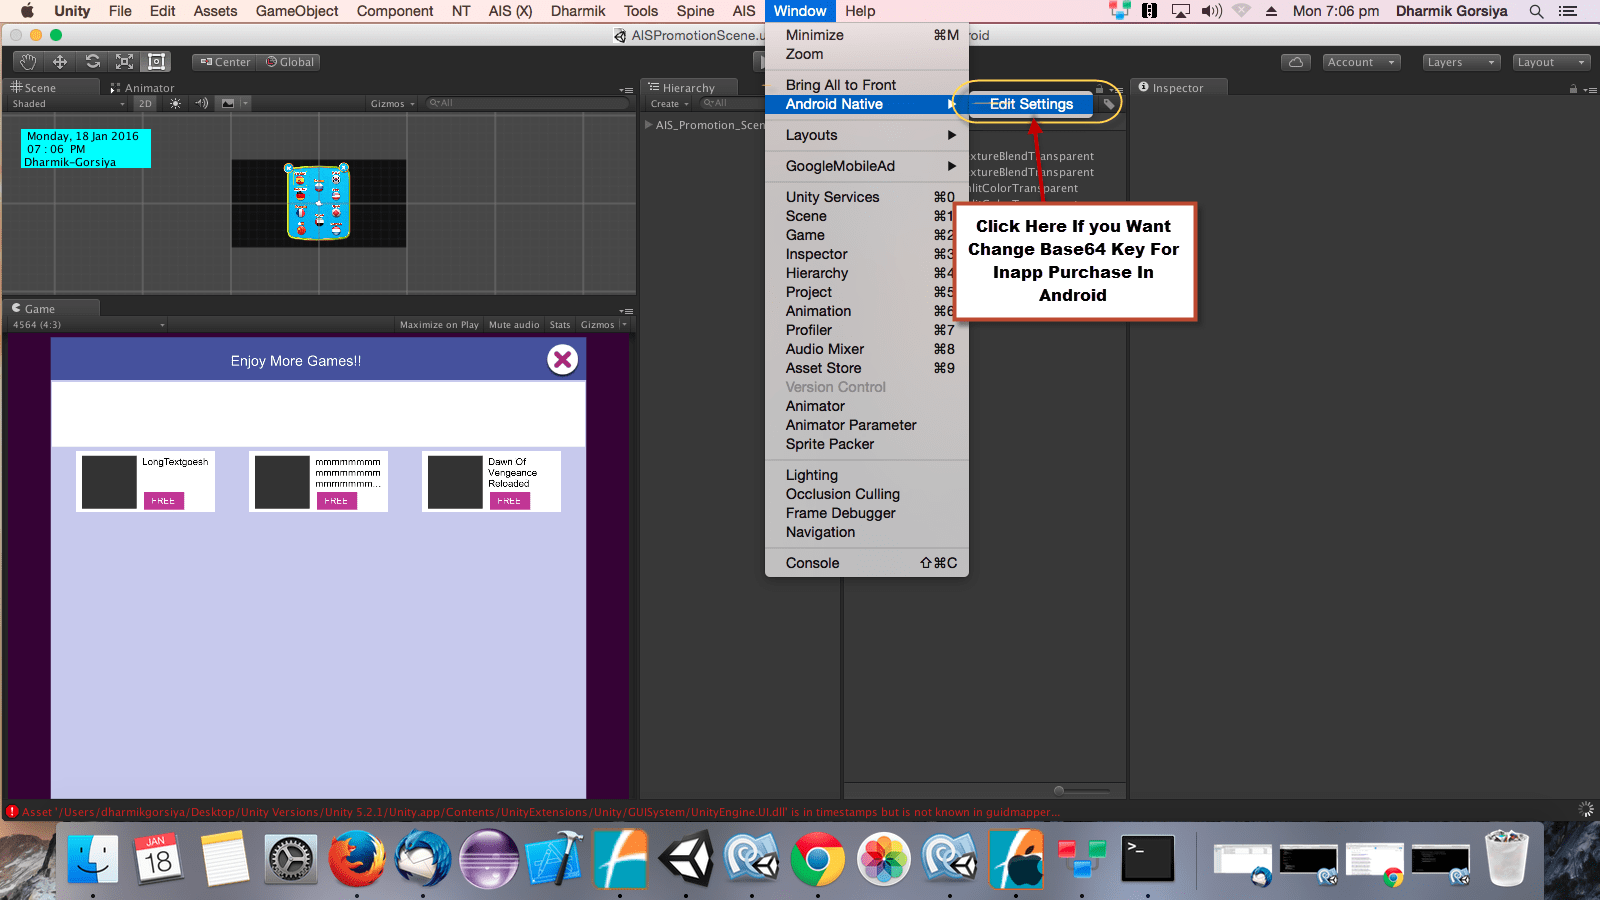Select the Rotate tool
Image resolution: width=1600 pixels, height=900 pixels.
92,62
